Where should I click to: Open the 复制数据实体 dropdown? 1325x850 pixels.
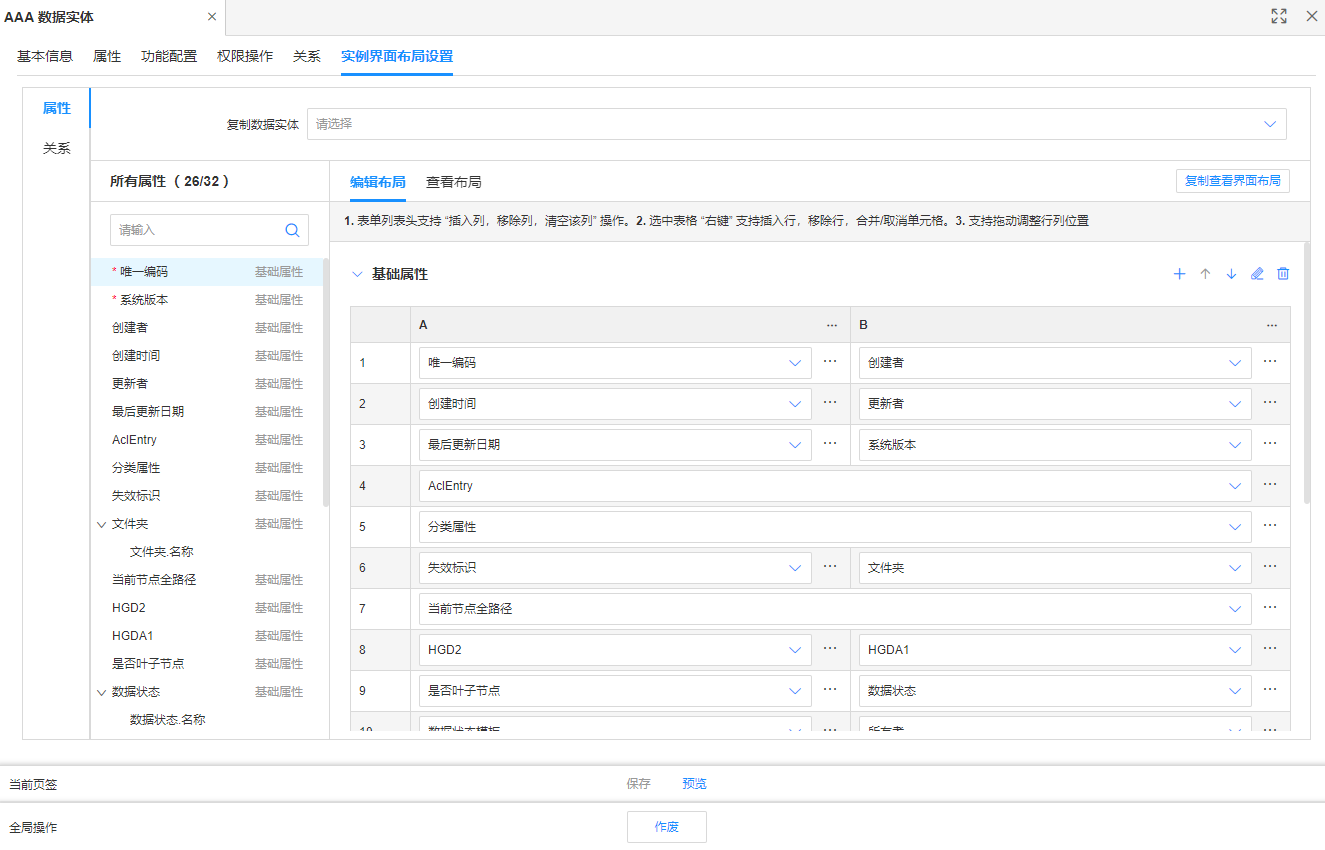tap(796, 124)
